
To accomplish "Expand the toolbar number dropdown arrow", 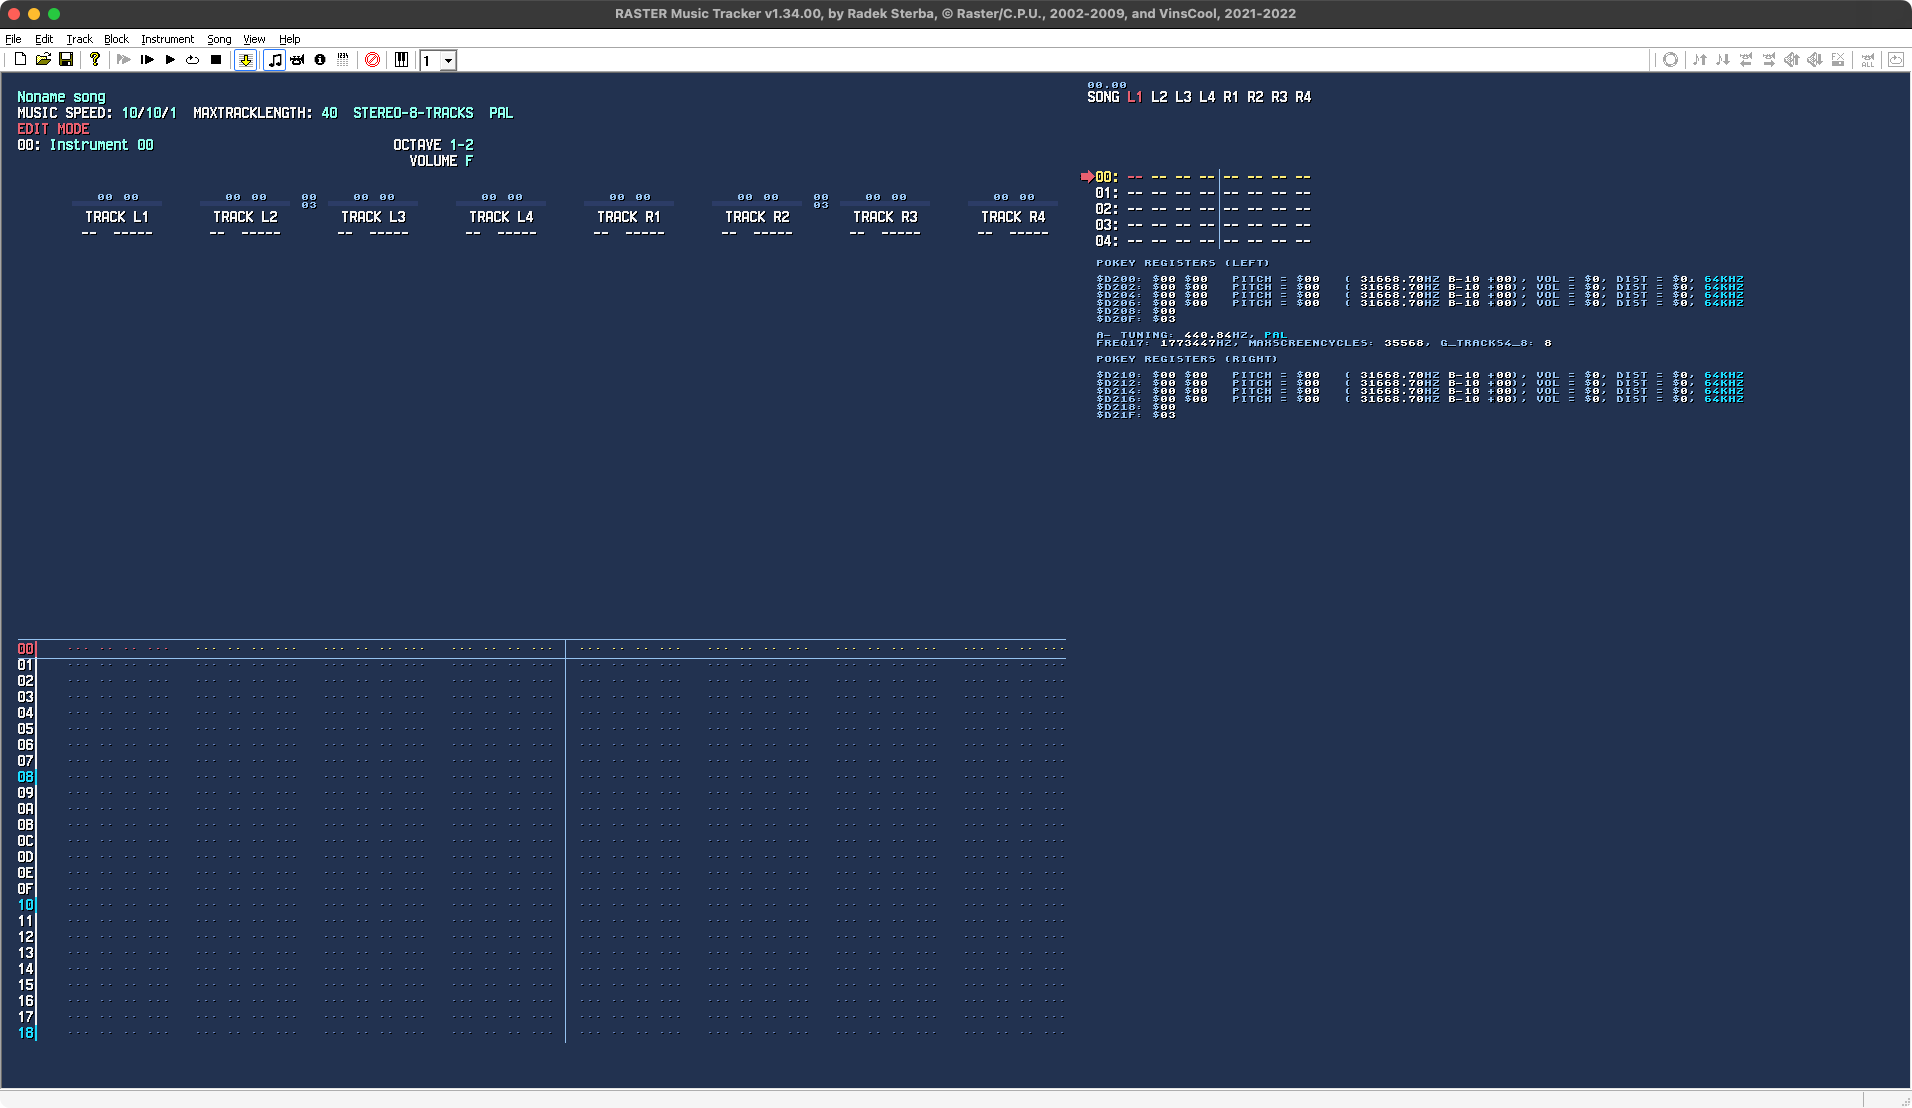I will coord(448,61).
